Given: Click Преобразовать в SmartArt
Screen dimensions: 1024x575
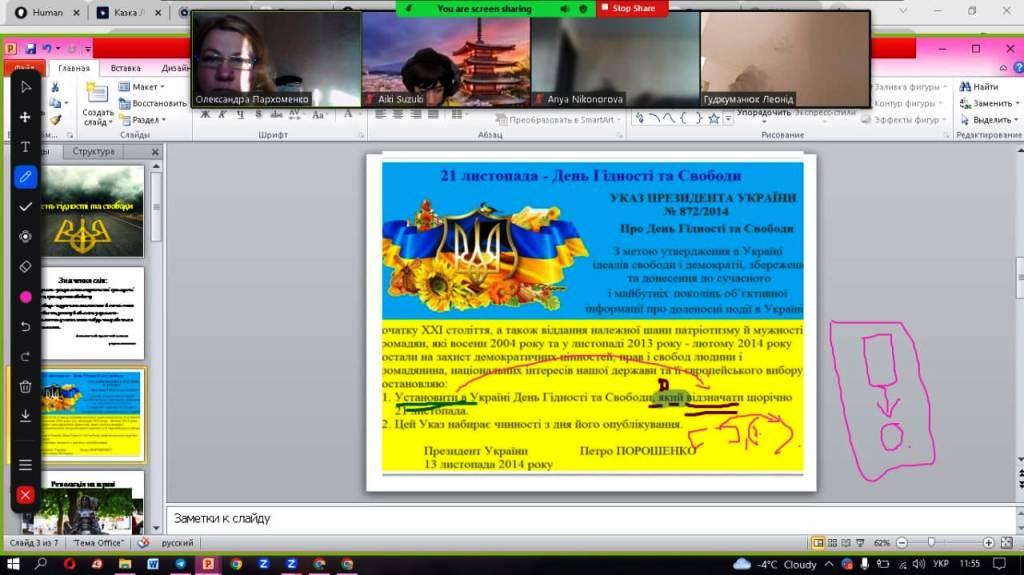Looking at the screenshot, I should coord(559,120).
